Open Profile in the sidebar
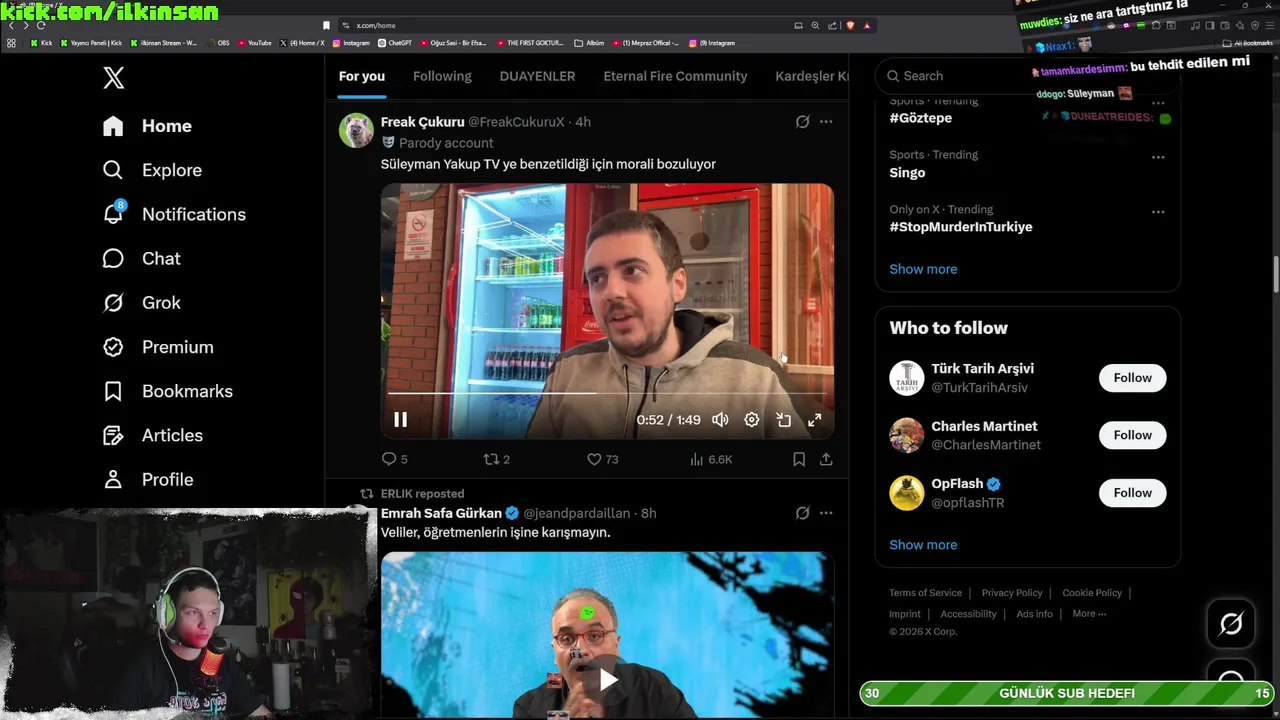Image resolution: width=1280 pixels, height=720 pixels. 147,479
